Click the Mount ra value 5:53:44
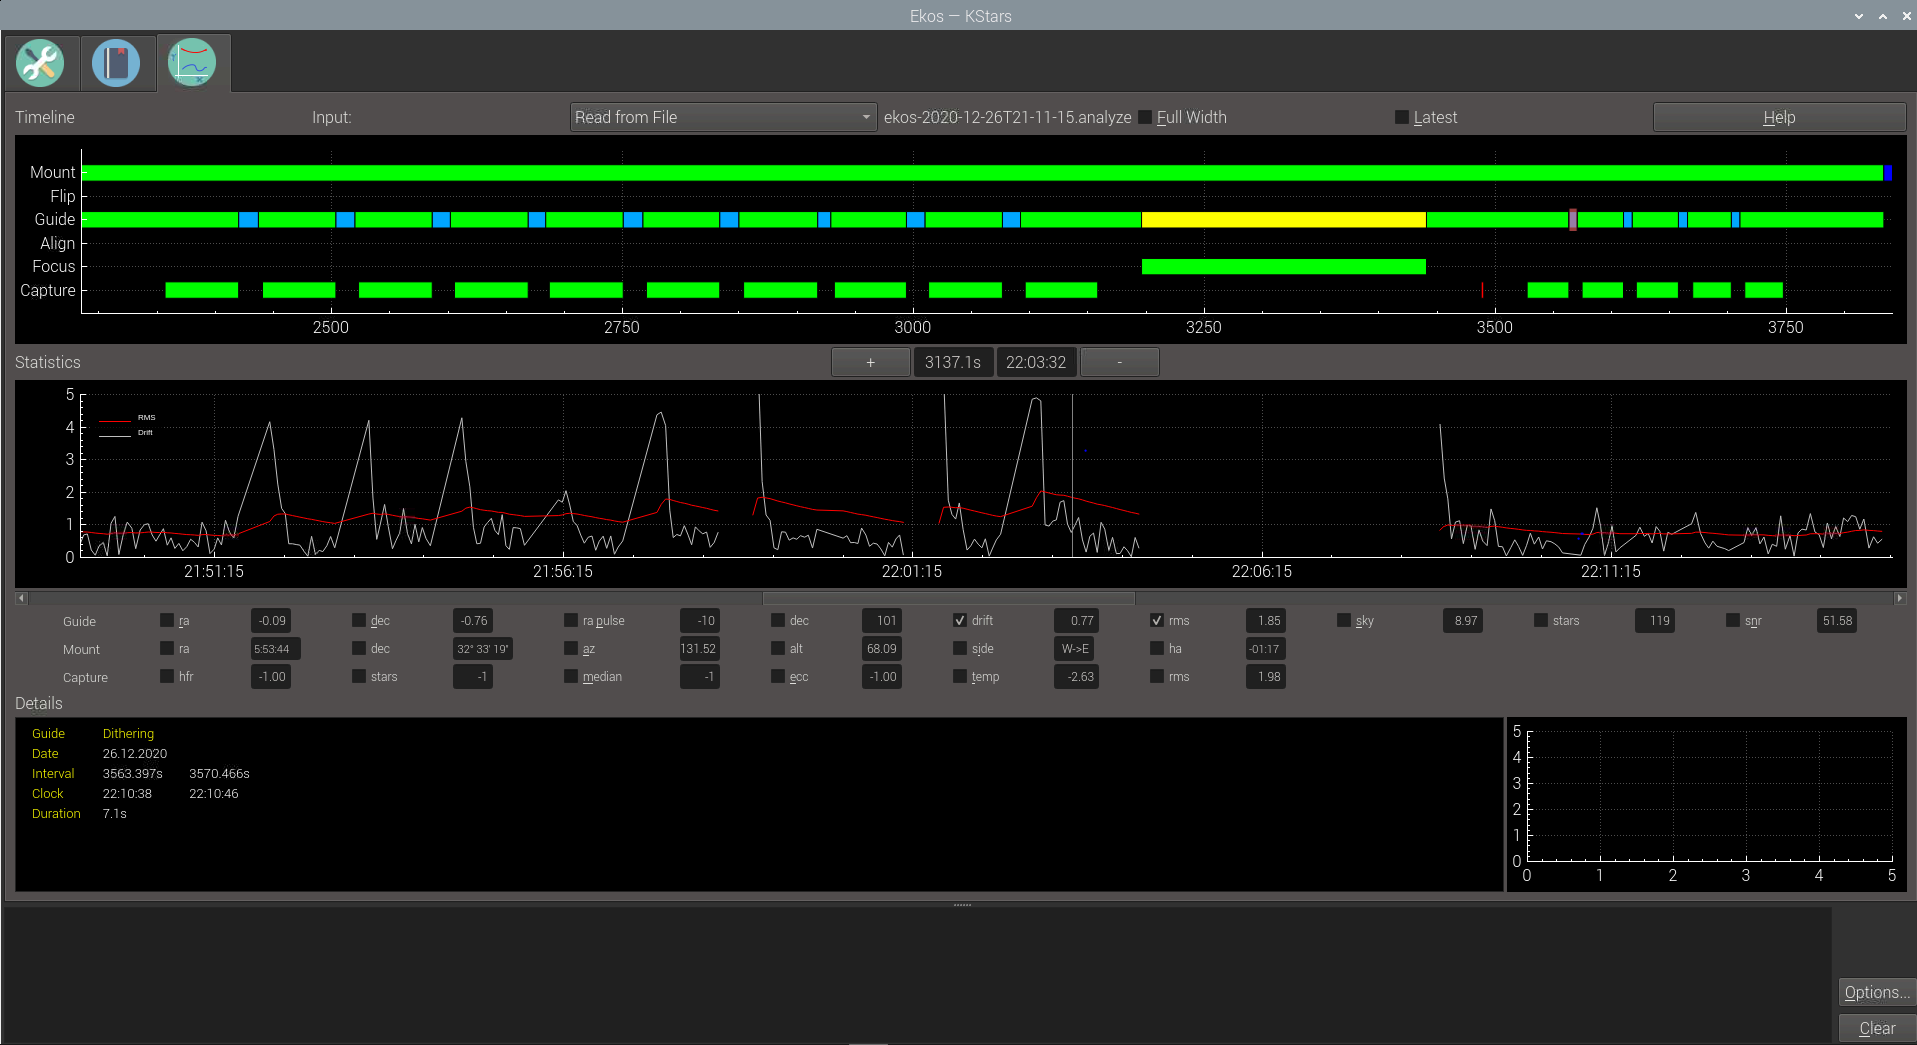 click(x=275, y=648)
